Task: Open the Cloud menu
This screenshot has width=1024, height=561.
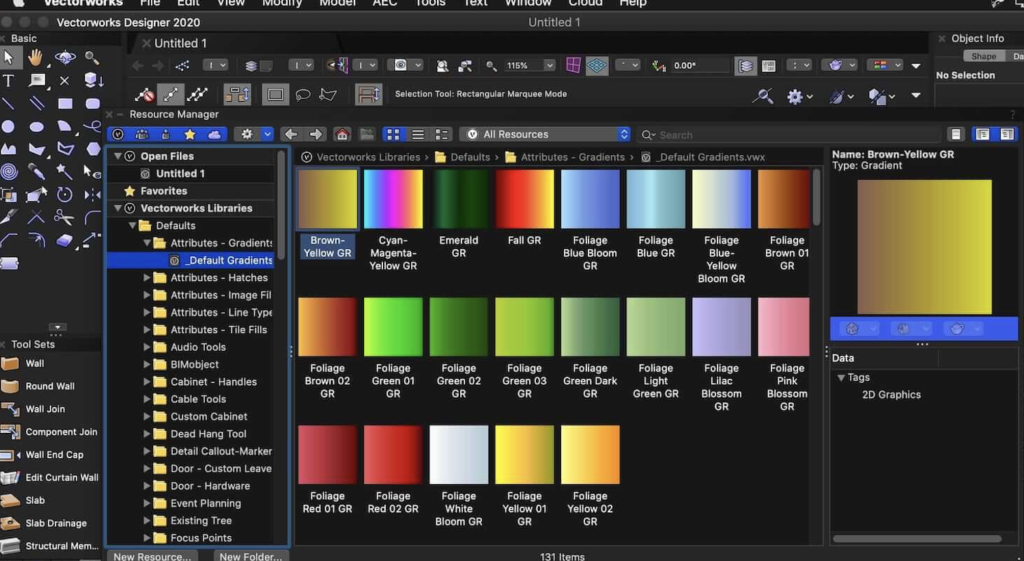Action: click(585, 3)
